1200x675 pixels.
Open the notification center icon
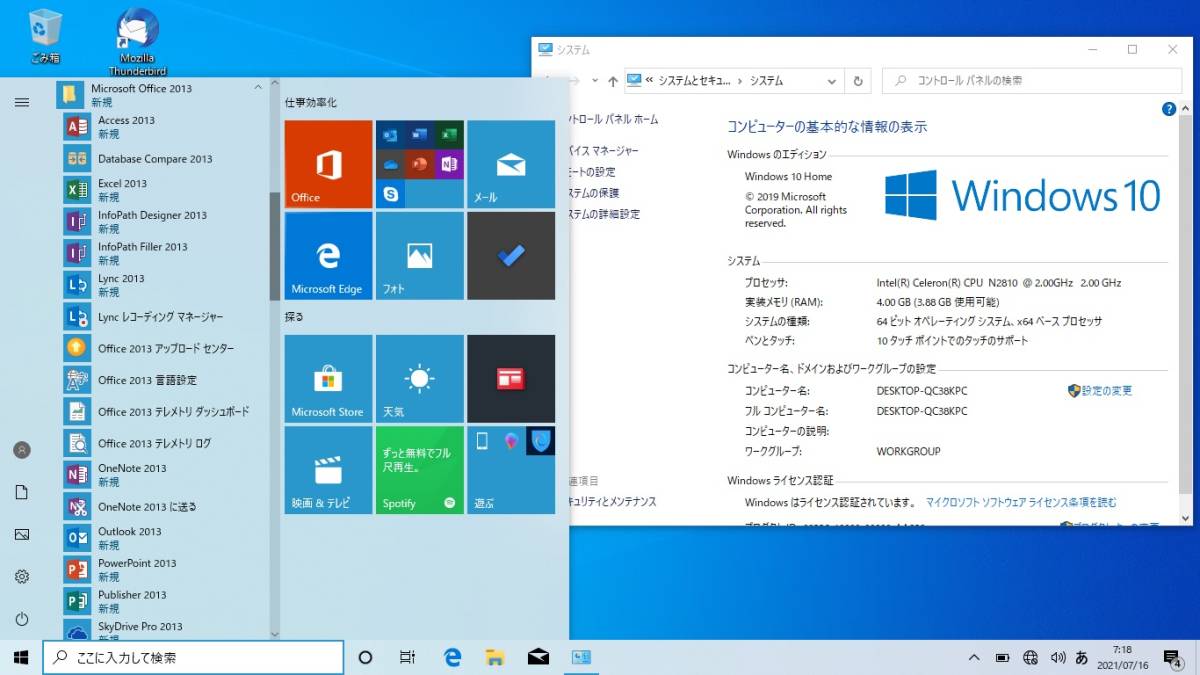coord(1172,658)
